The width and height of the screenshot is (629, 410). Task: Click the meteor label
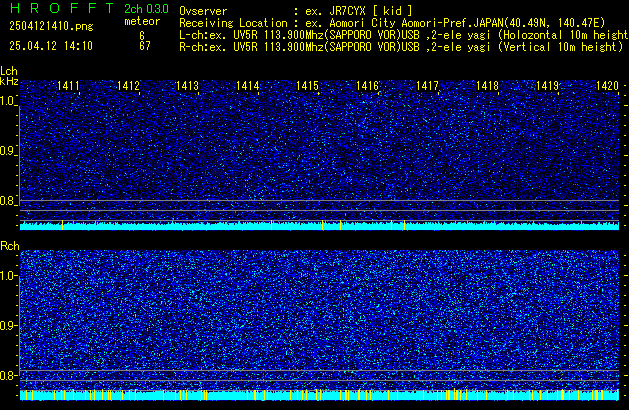point(142,21)
